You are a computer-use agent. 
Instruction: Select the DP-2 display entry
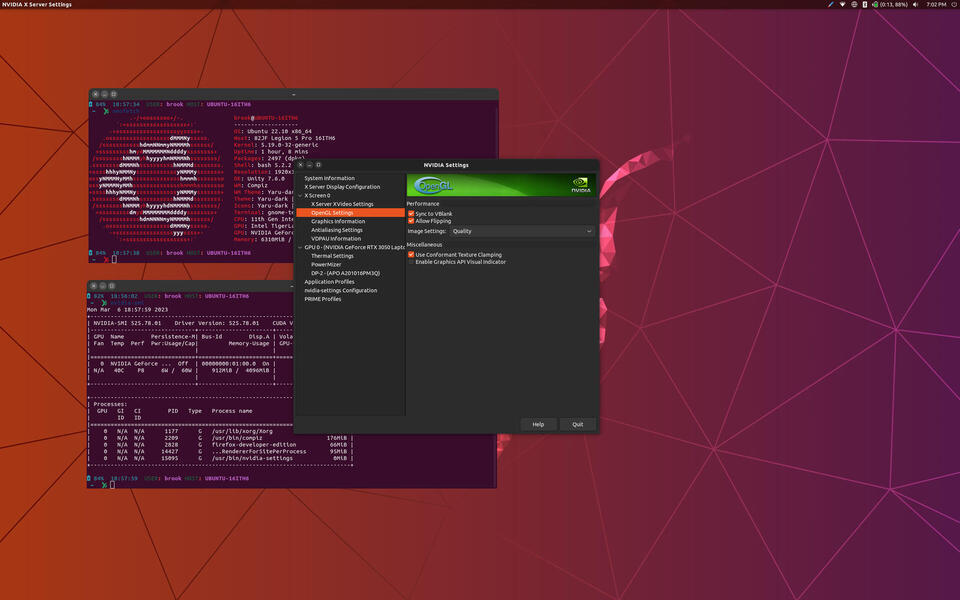click(345, 273)
